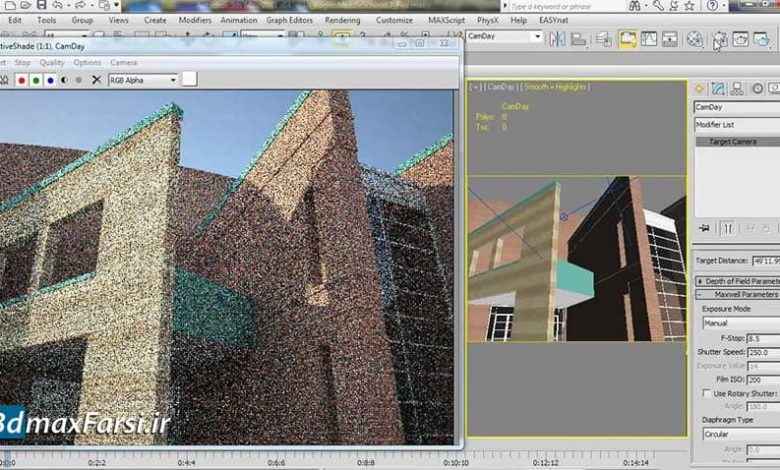Toggle the red channel in ActiveShade window
The height and width of the screenshot is (470, 780).
click(21, 80)
